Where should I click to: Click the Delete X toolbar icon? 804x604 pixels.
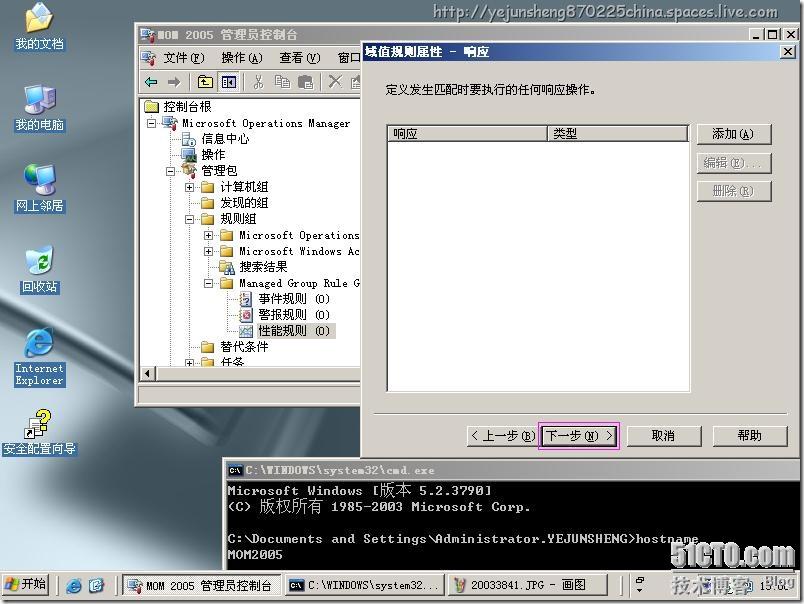(335, 82)
